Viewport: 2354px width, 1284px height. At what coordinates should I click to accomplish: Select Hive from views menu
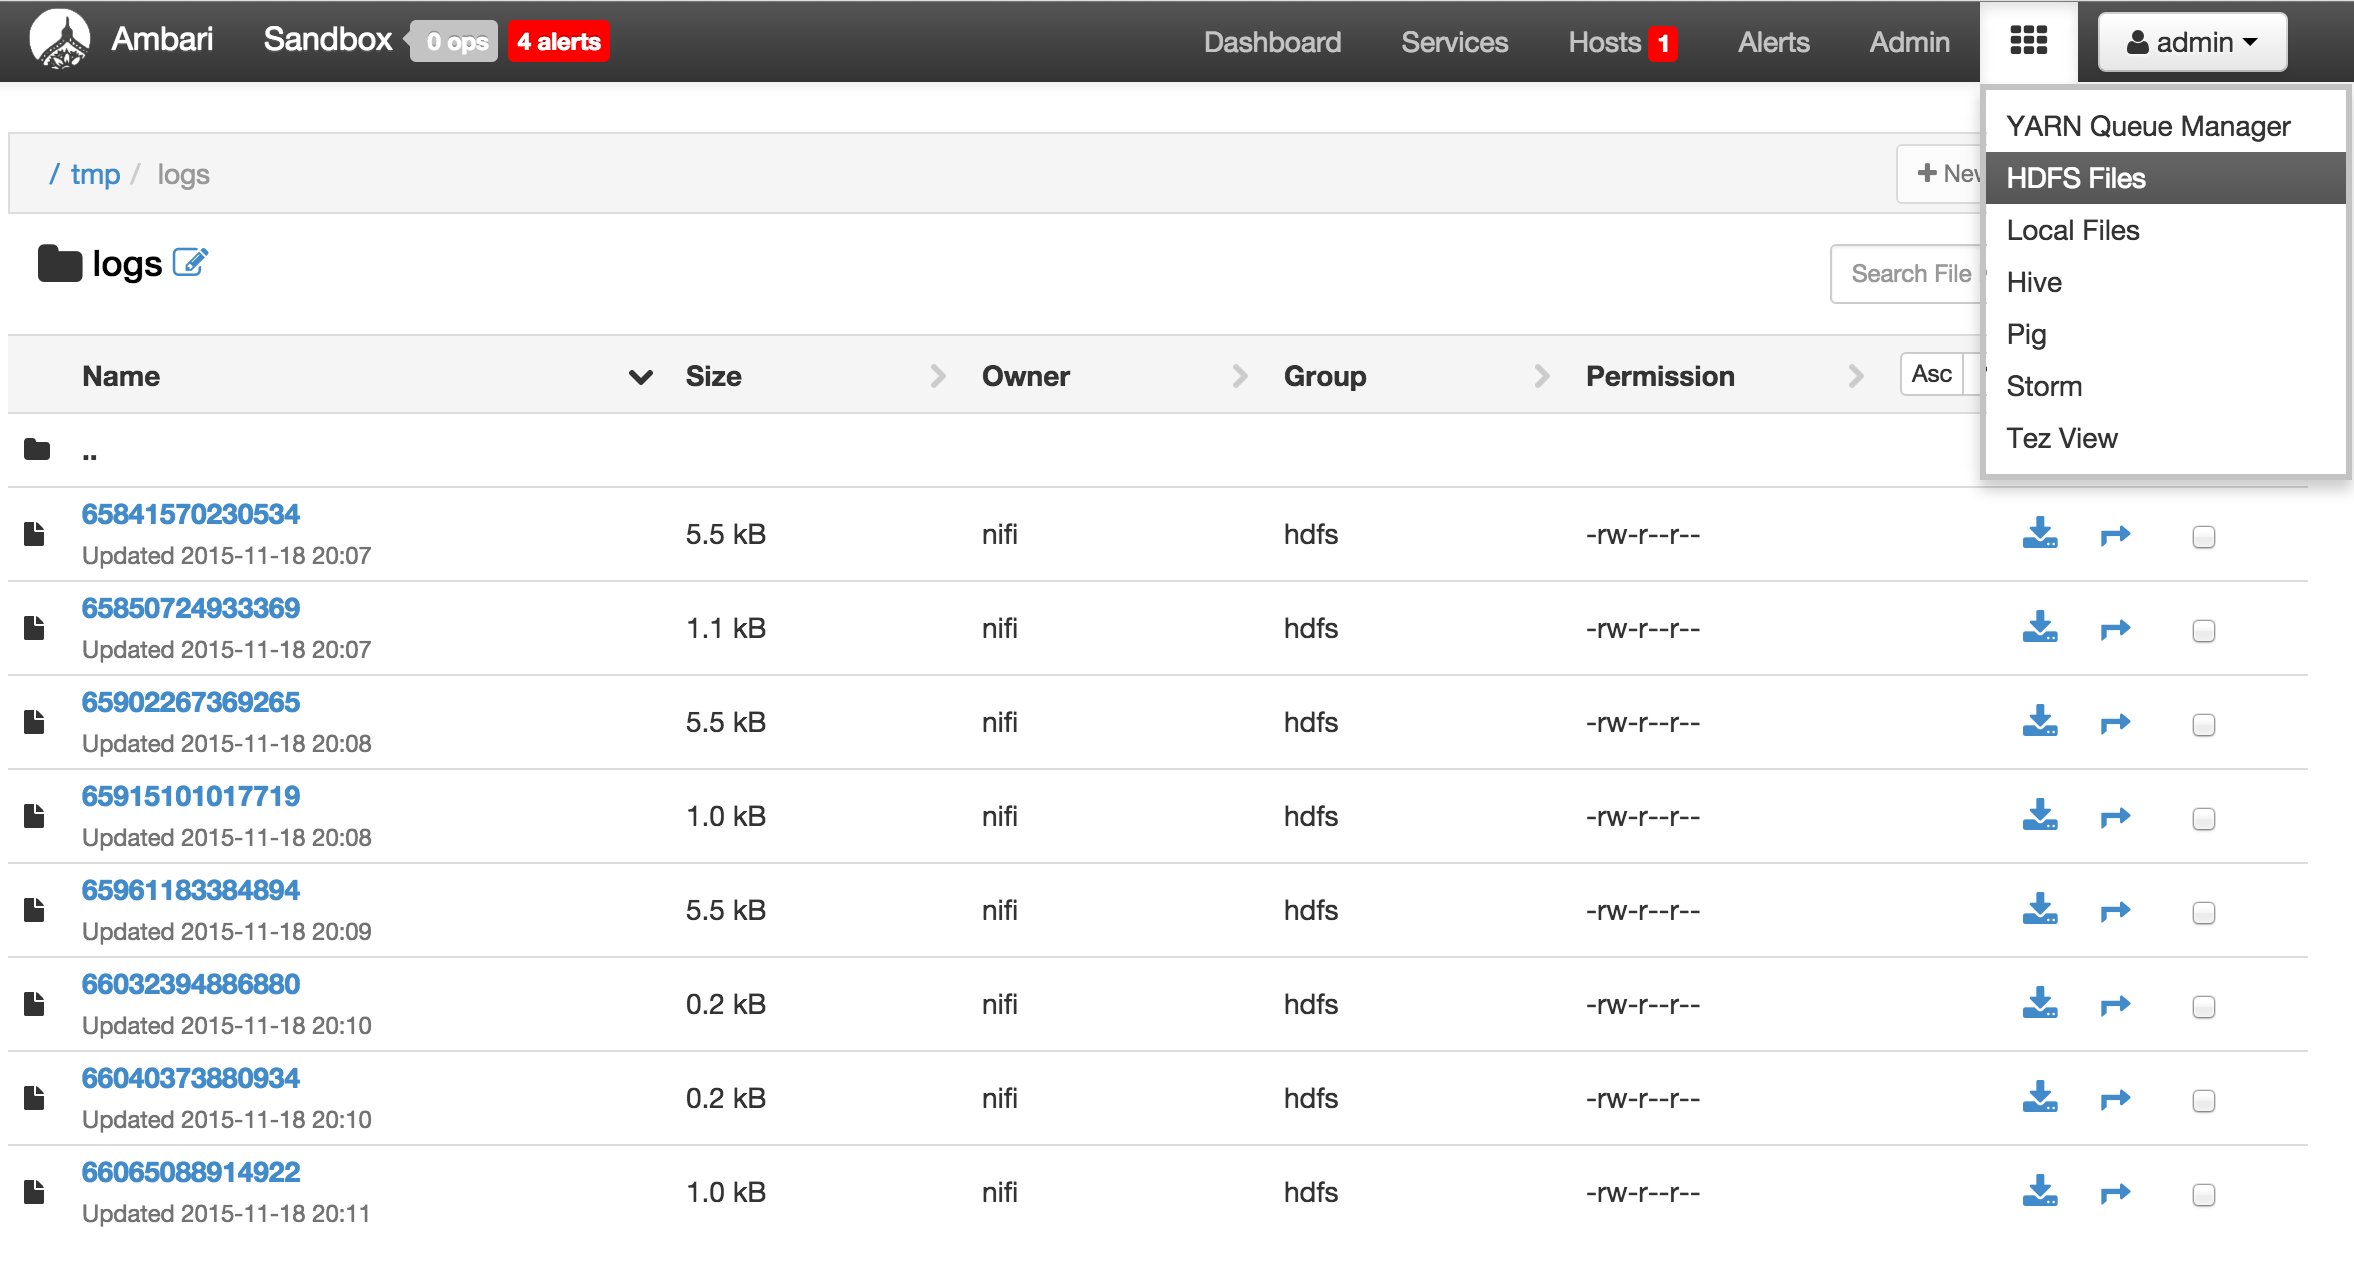(x=2034, y=283)
